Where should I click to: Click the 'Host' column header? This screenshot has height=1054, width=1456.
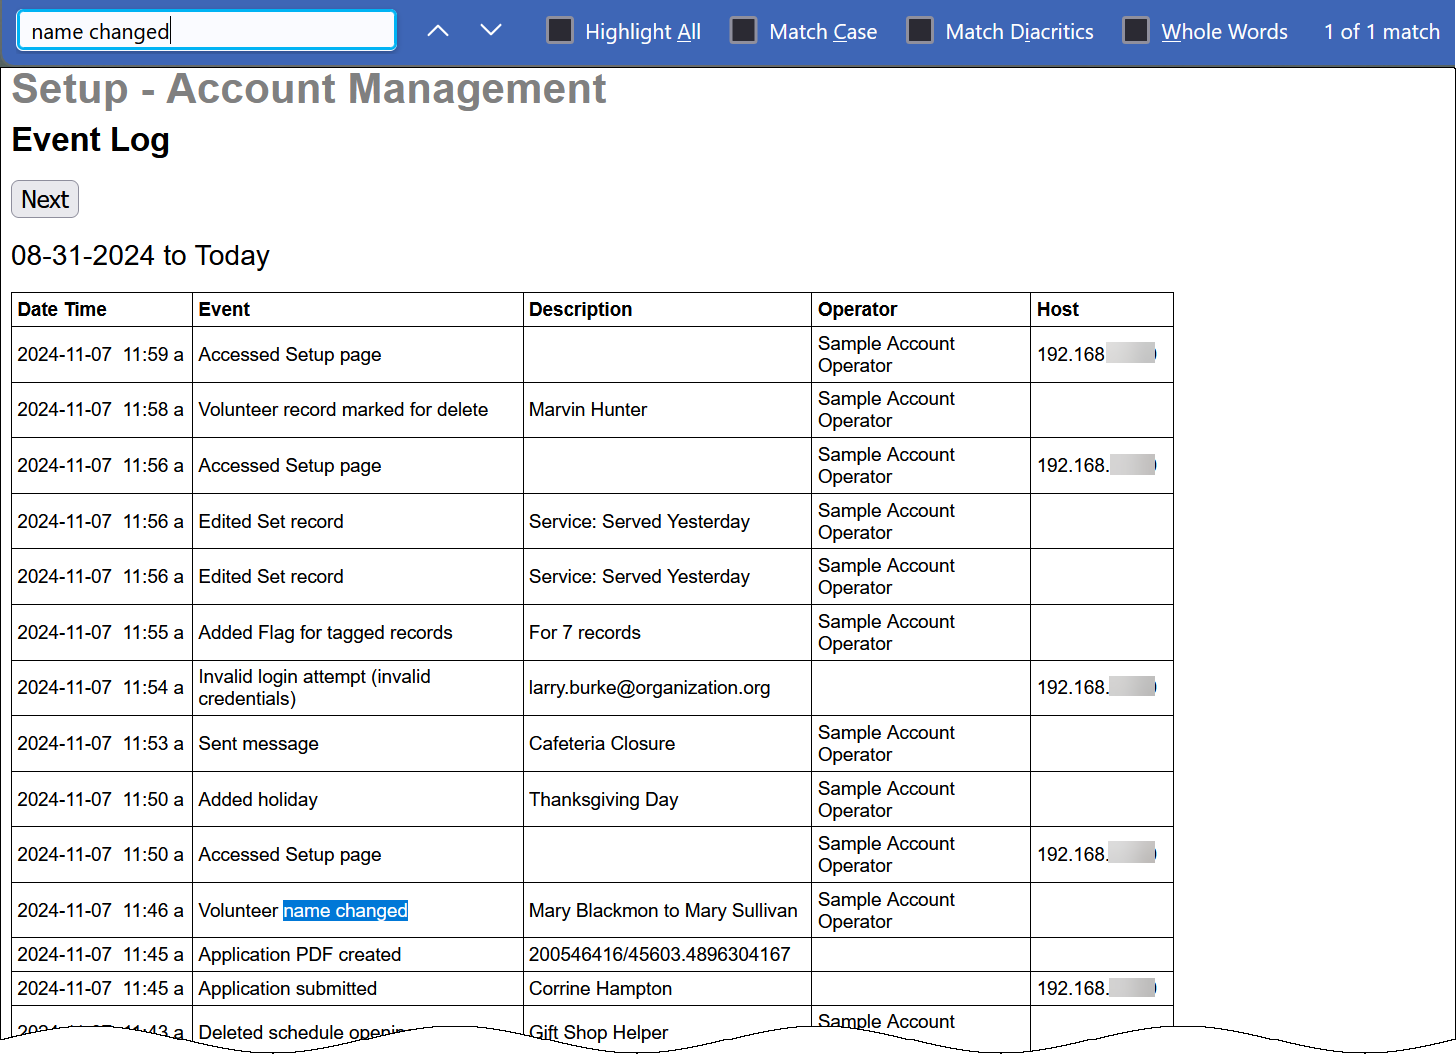pos(1058,309)
